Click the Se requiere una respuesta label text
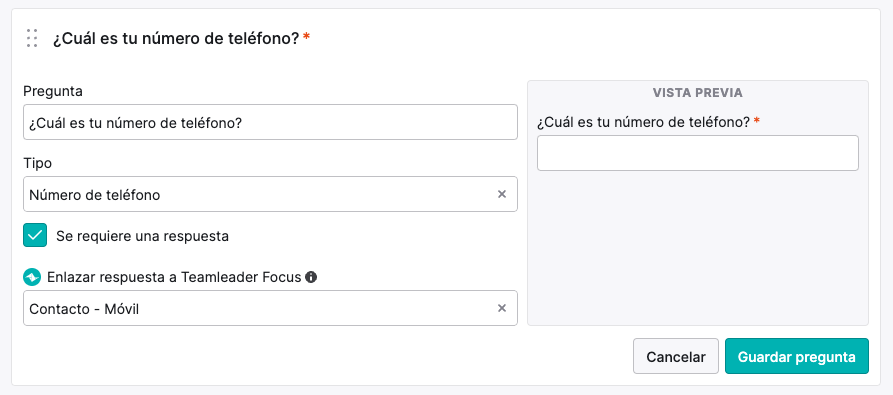 [142, 236]
